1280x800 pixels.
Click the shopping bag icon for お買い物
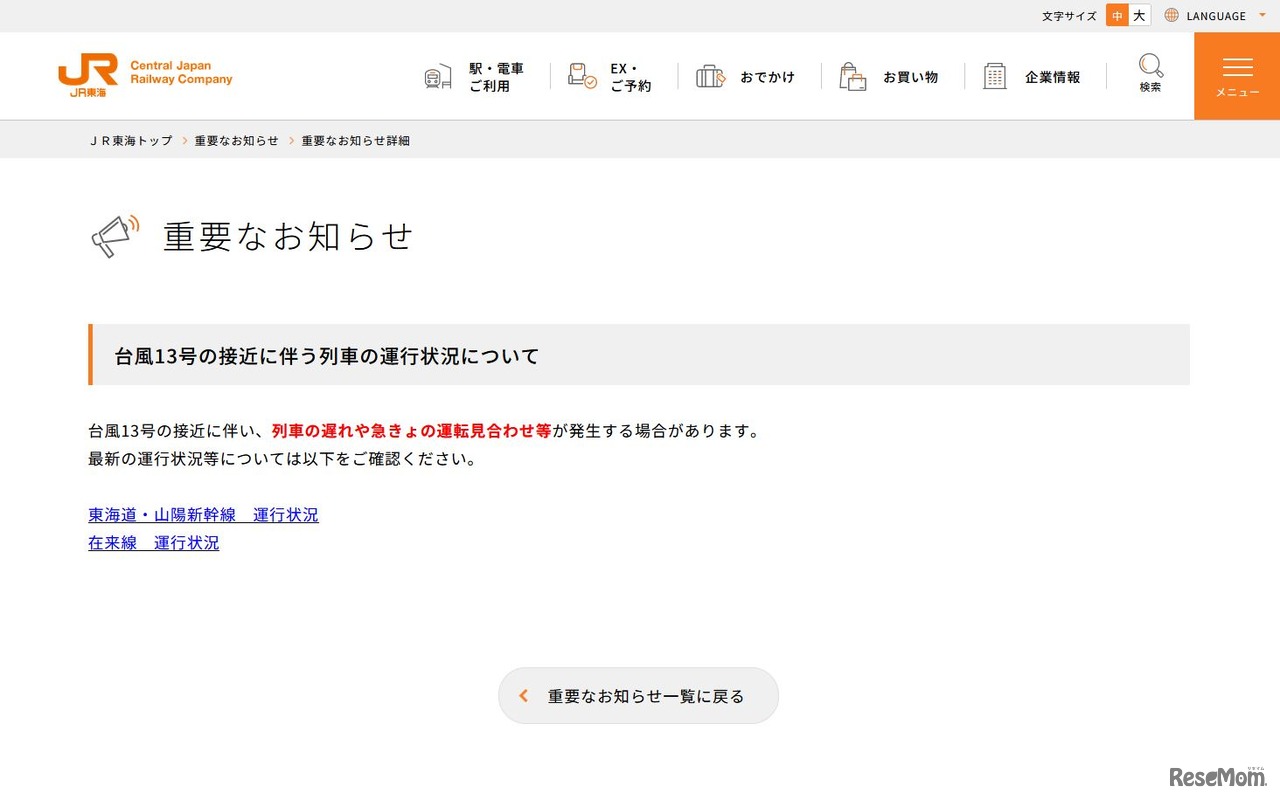click(853, 77)
